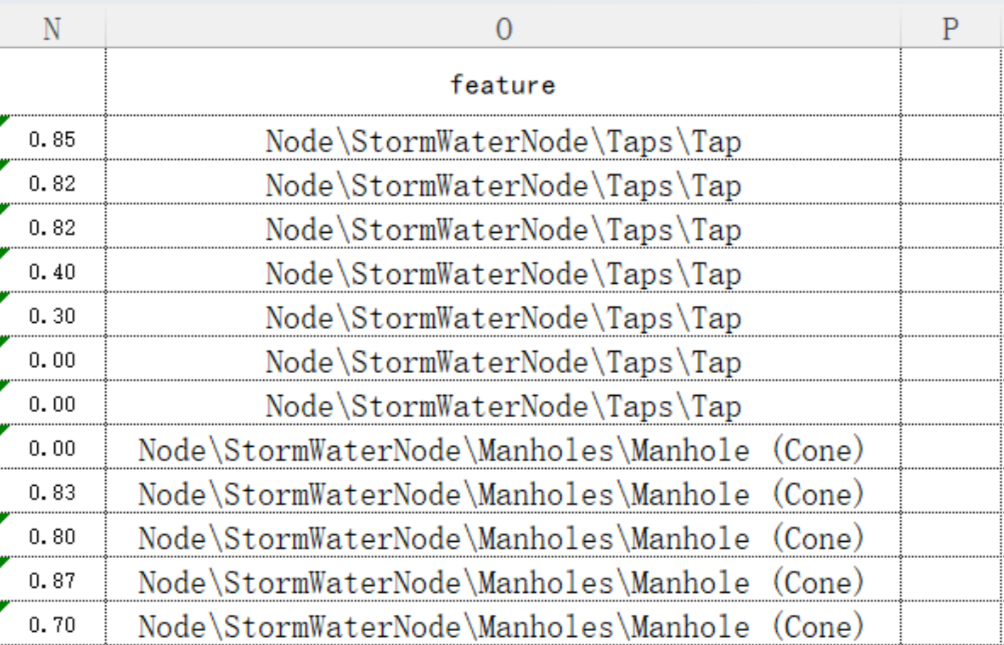Select the 0.83 value cell
1004x645 pixels.
[52, 493]
